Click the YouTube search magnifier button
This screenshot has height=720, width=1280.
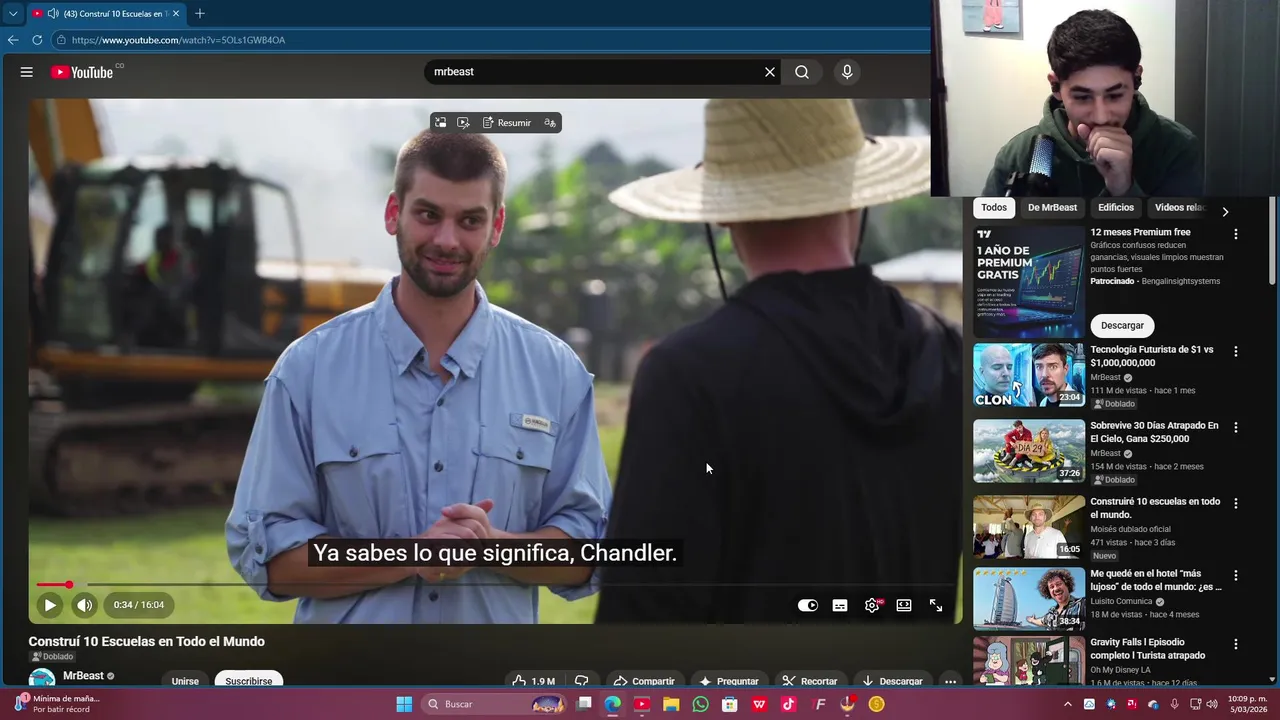coord(802,72)
